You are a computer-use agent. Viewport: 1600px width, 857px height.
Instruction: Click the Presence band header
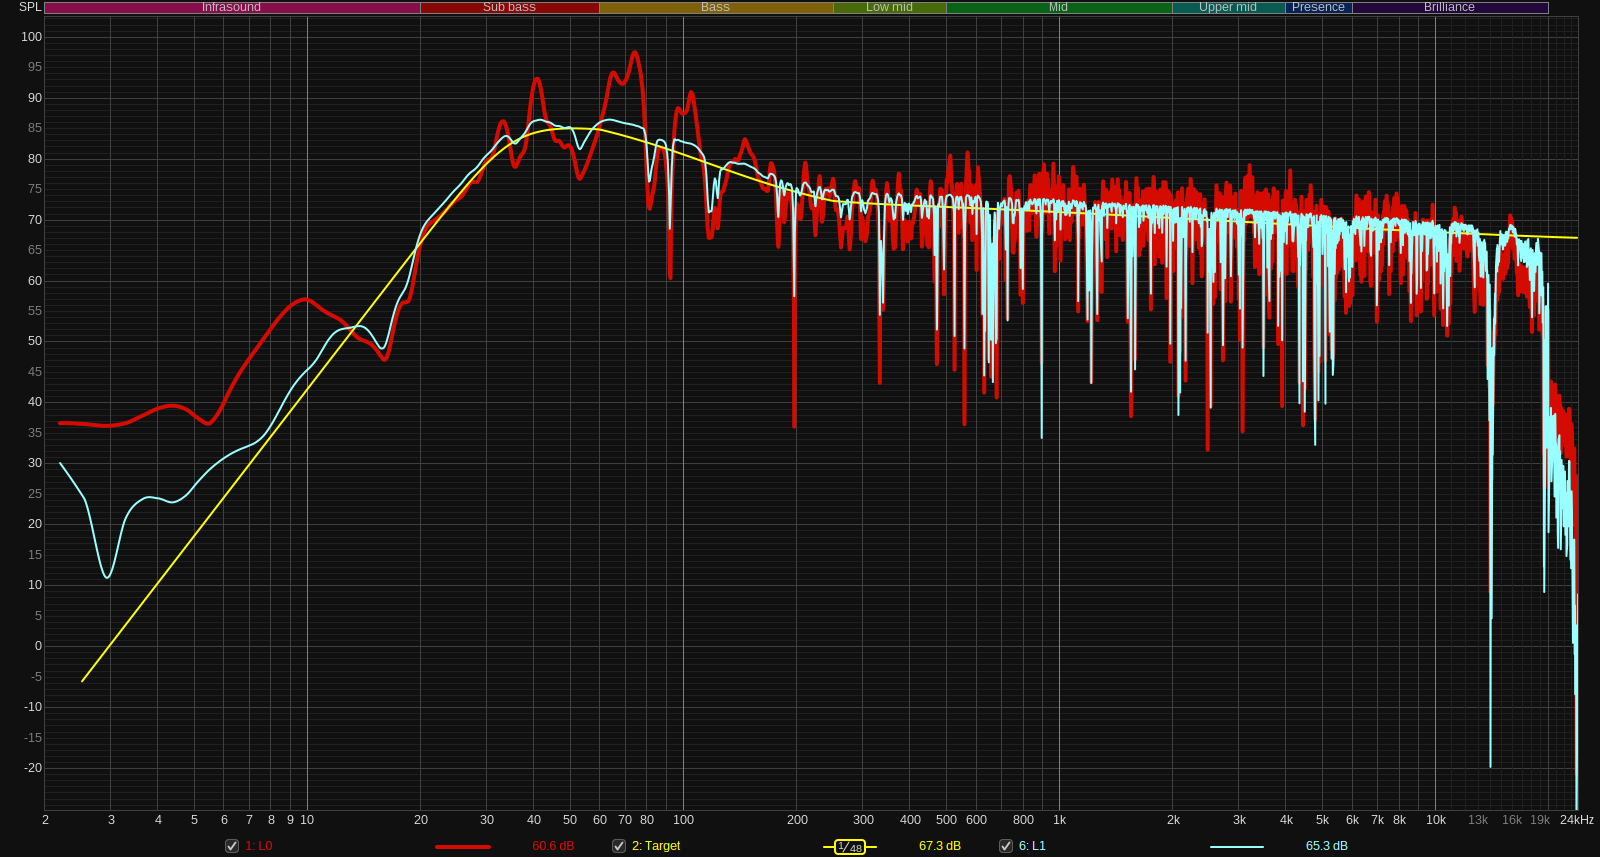pos(1318,7)
